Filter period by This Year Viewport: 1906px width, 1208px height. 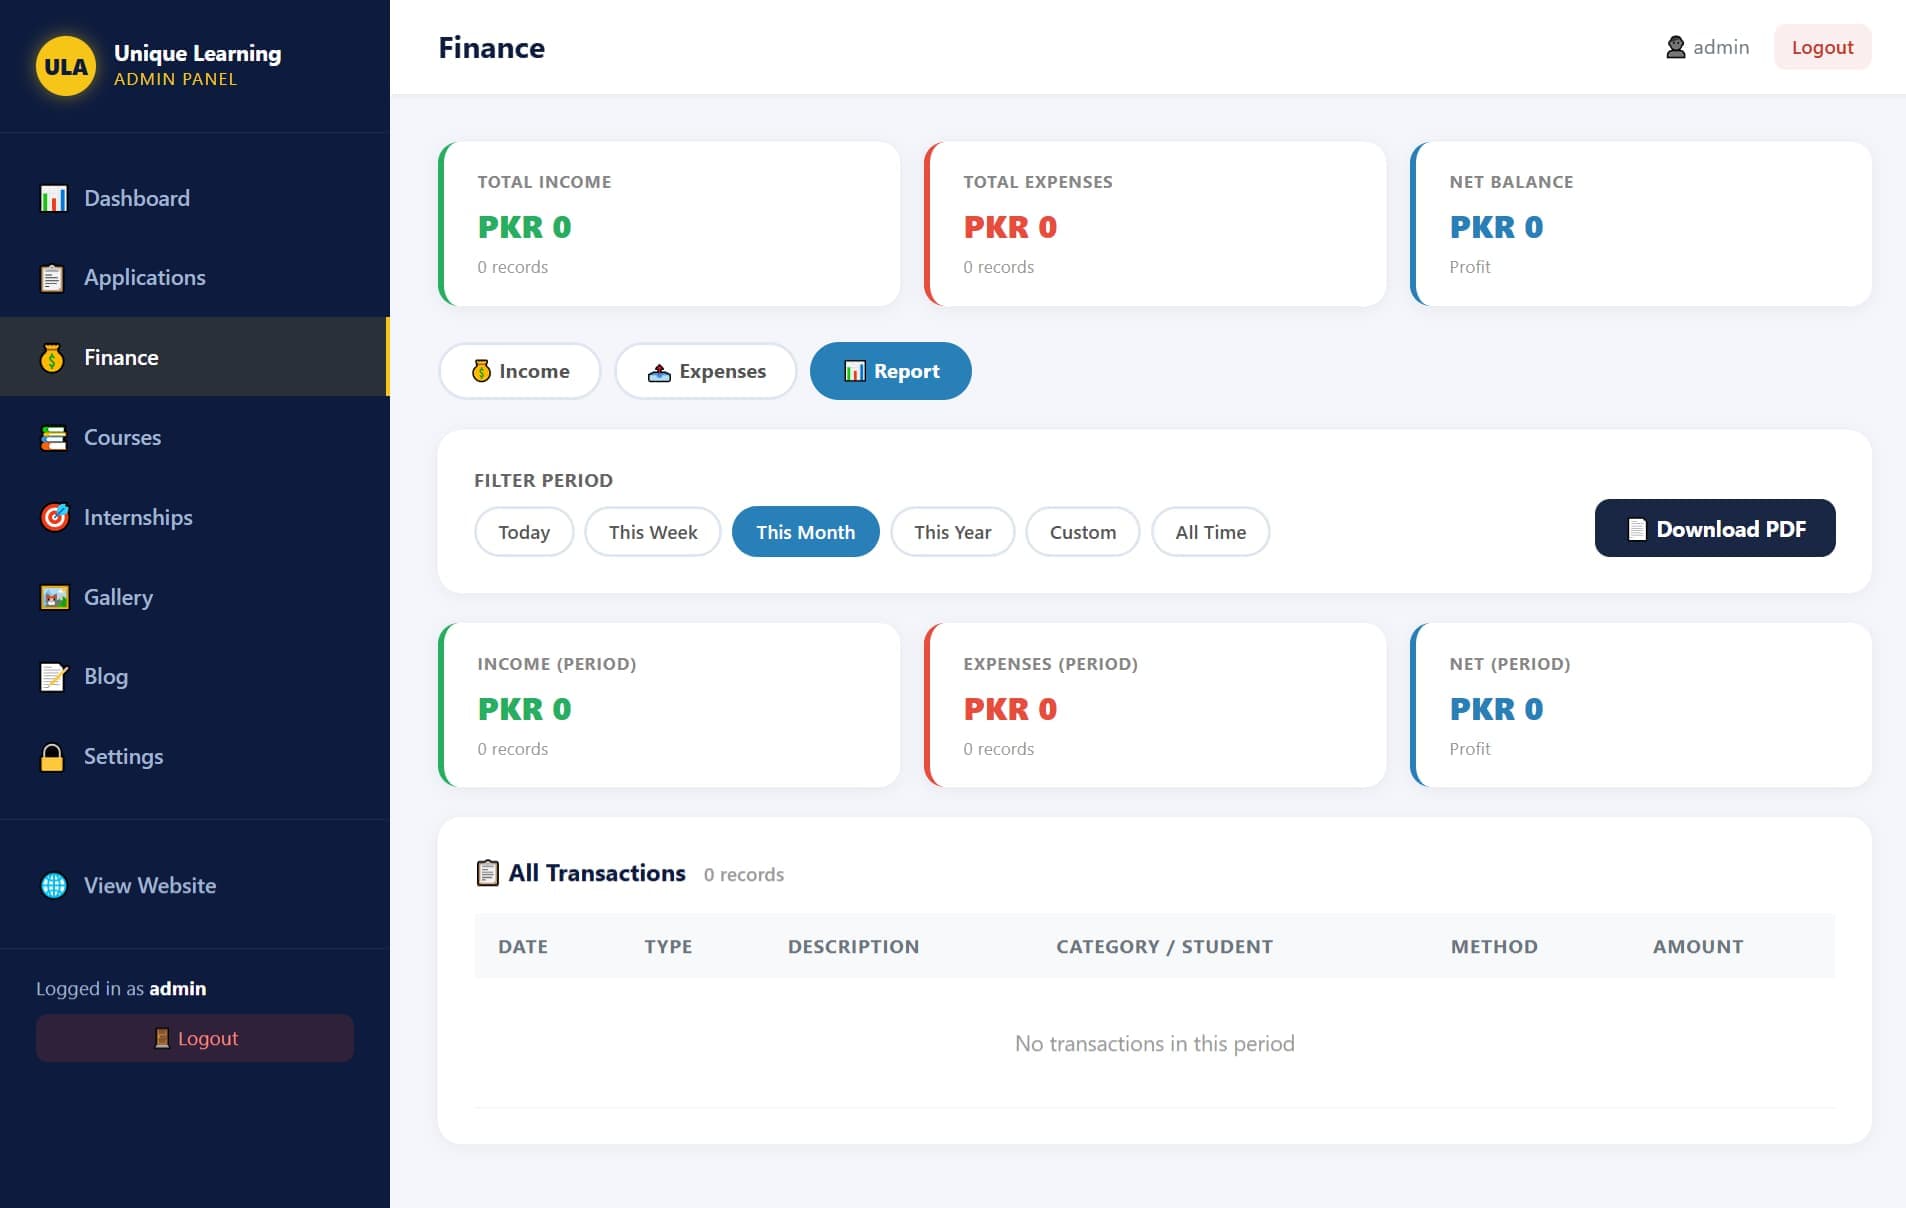pyautogui.click(x=952, y=532)
